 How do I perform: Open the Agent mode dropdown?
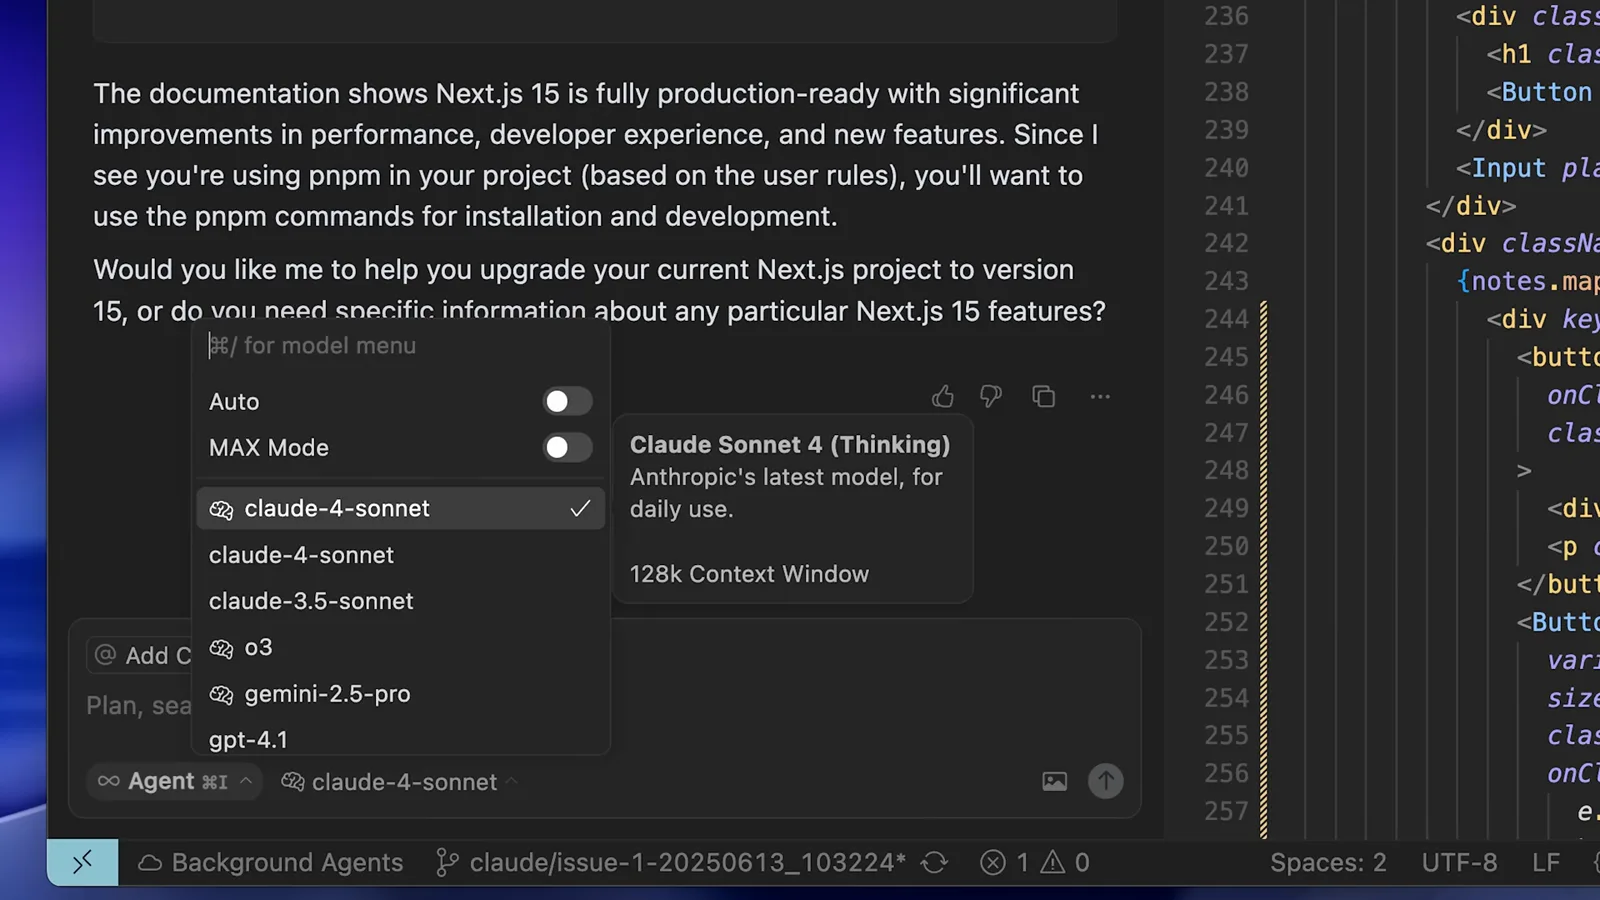tap(175, 781)
